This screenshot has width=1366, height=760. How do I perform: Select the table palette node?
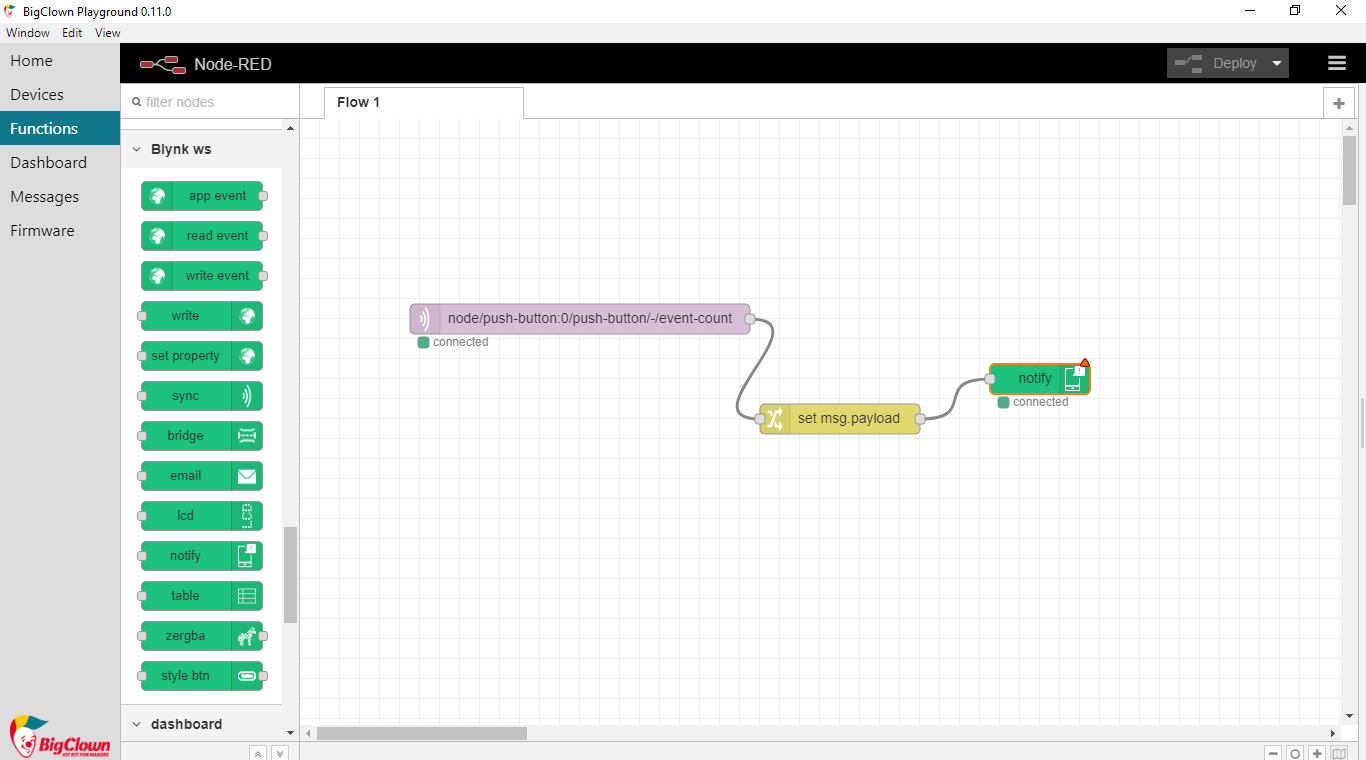[x=202, y=596]
